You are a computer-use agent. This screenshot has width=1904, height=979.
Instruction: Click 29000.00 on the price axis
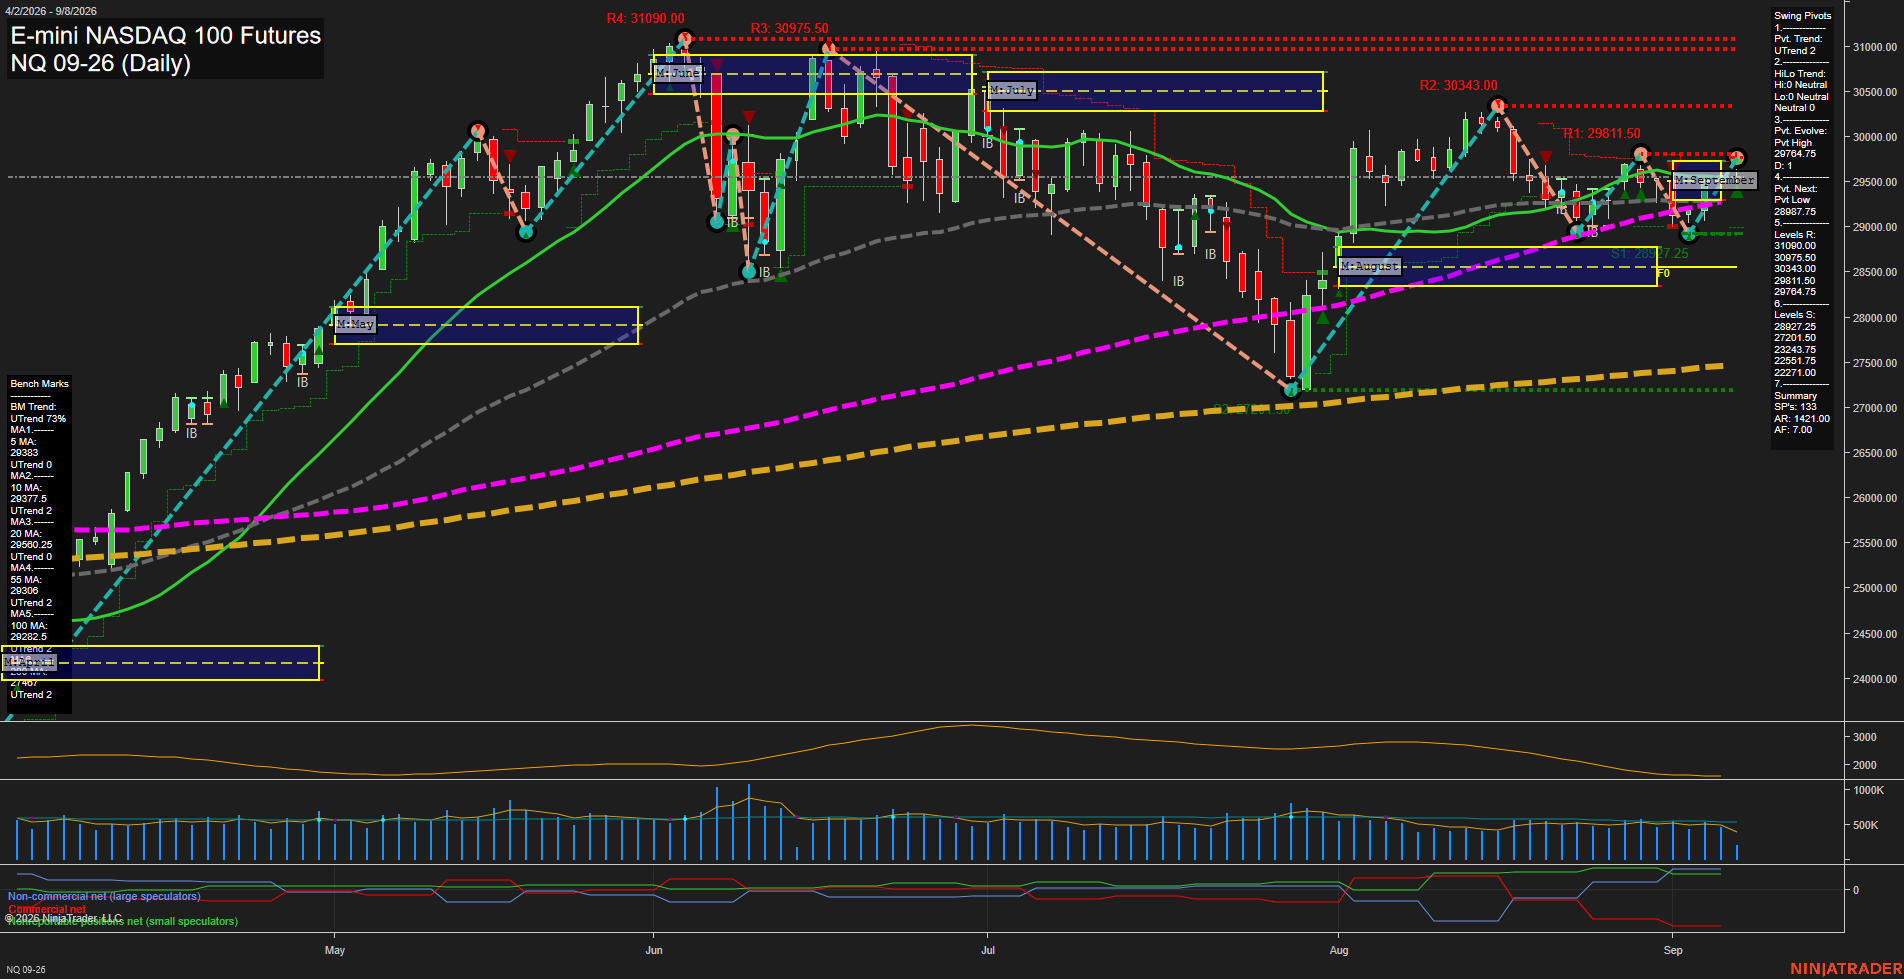click(1874, 227)
